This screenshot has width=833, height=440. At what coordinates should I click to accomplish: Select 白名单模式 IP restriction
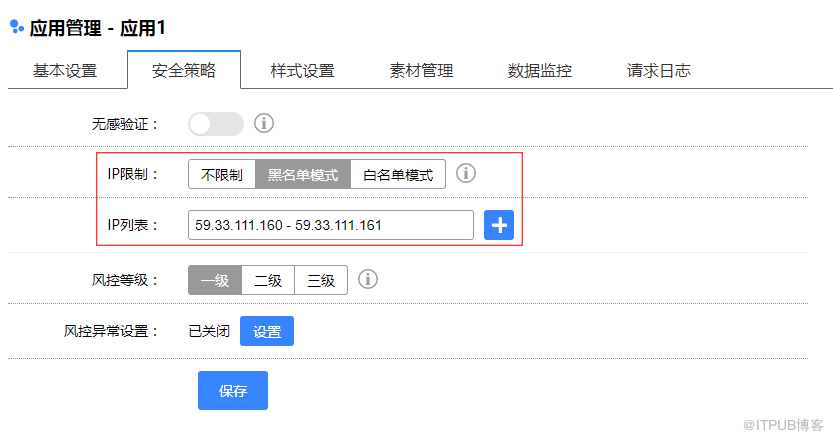pyautogui.click(x=398, y=174)
